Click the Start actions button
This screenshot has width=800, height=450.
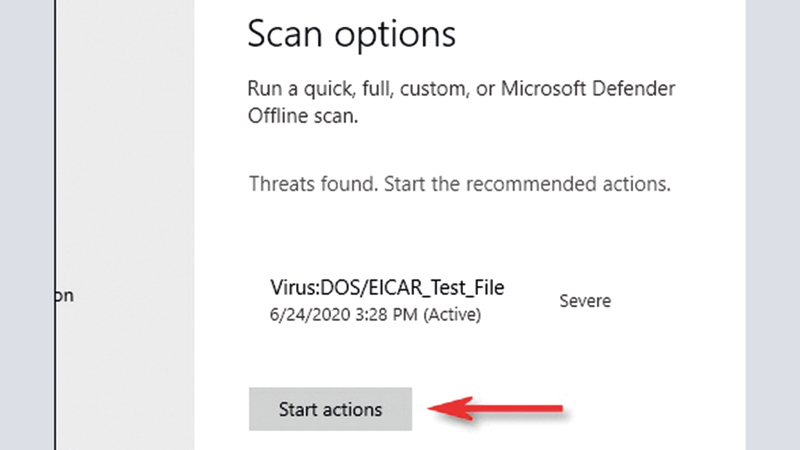pyautogui.click(x=330, y=409)
